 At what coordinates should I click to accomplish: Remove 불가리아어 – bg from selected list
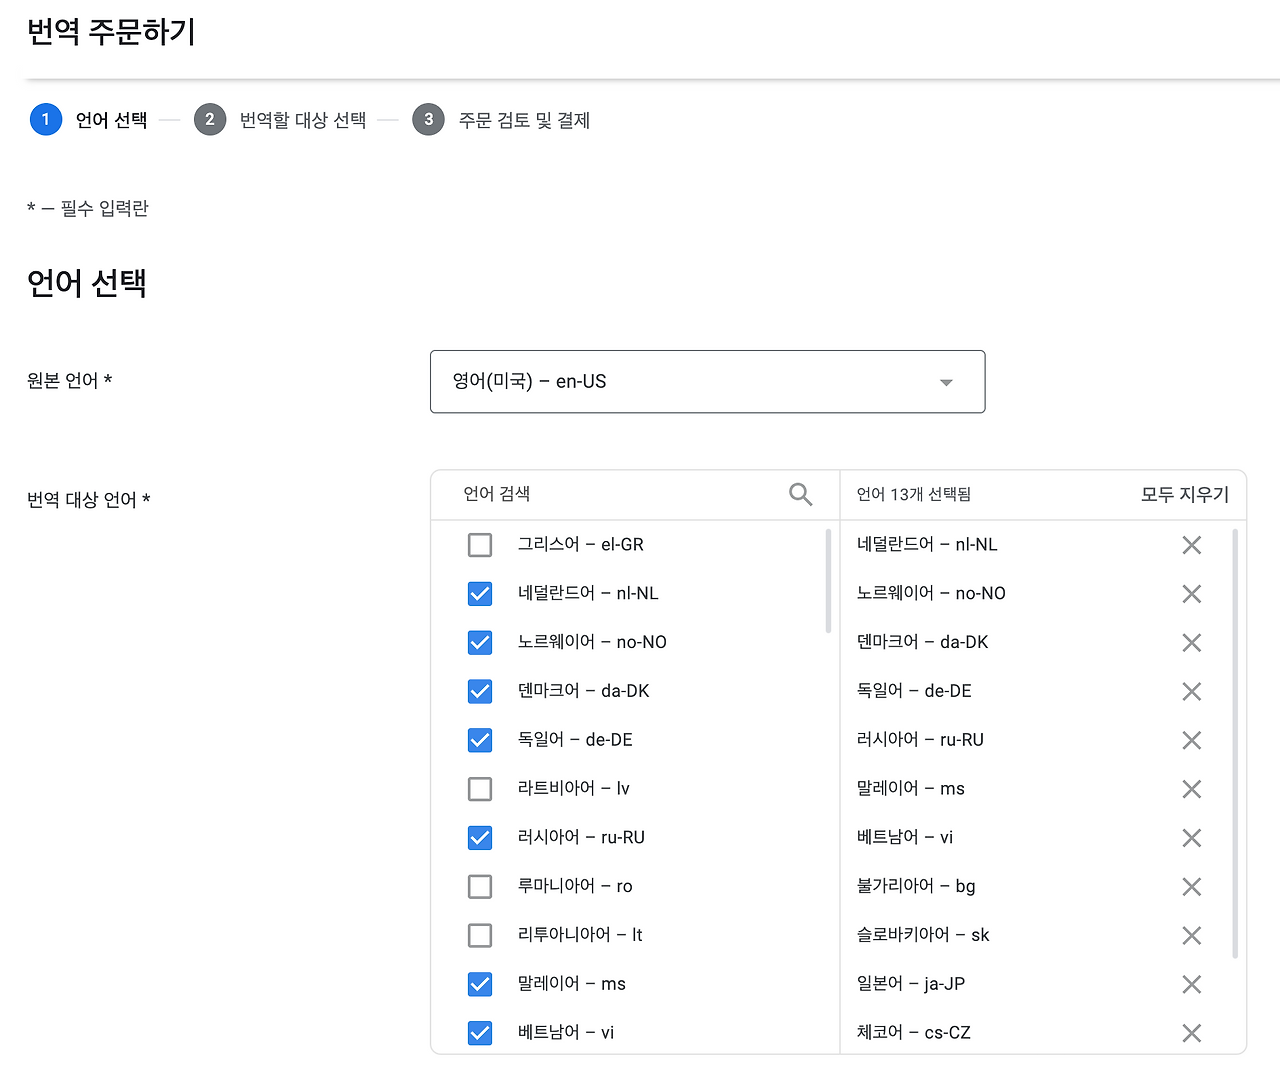click(x=1191, y=887)
